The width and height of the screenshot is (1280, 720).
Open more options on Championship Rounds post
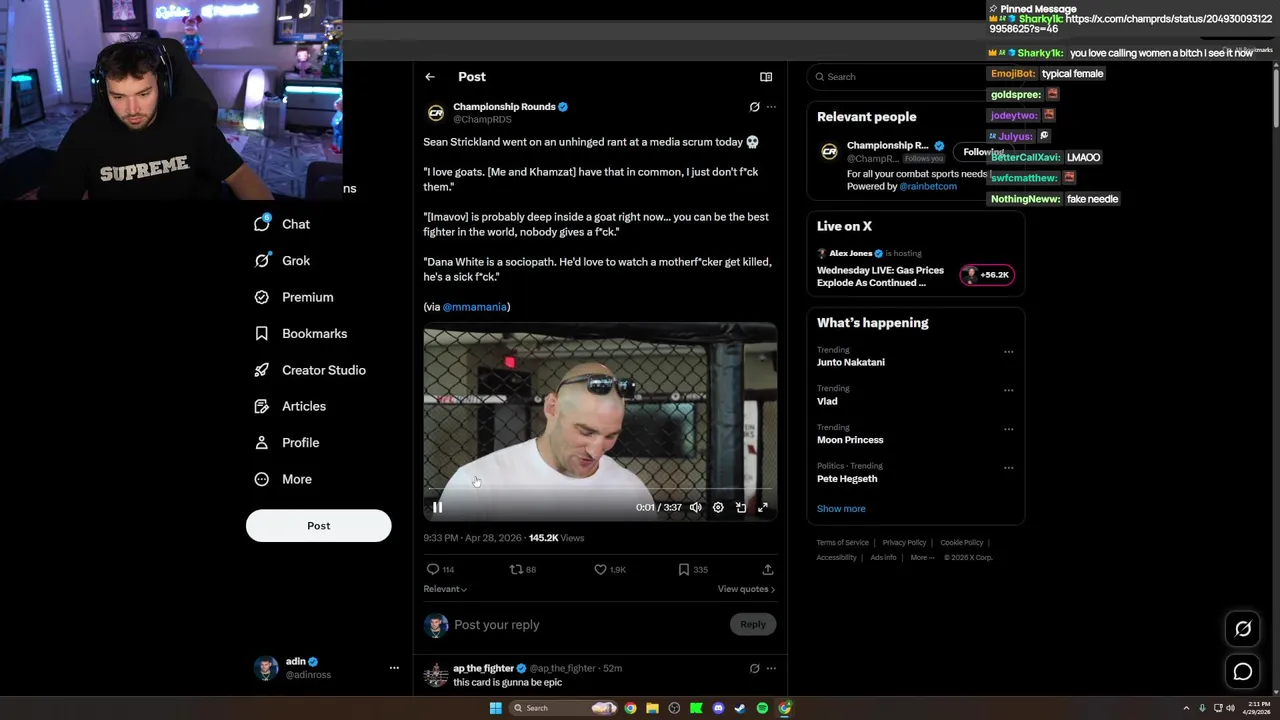click(x=771, y=107)
